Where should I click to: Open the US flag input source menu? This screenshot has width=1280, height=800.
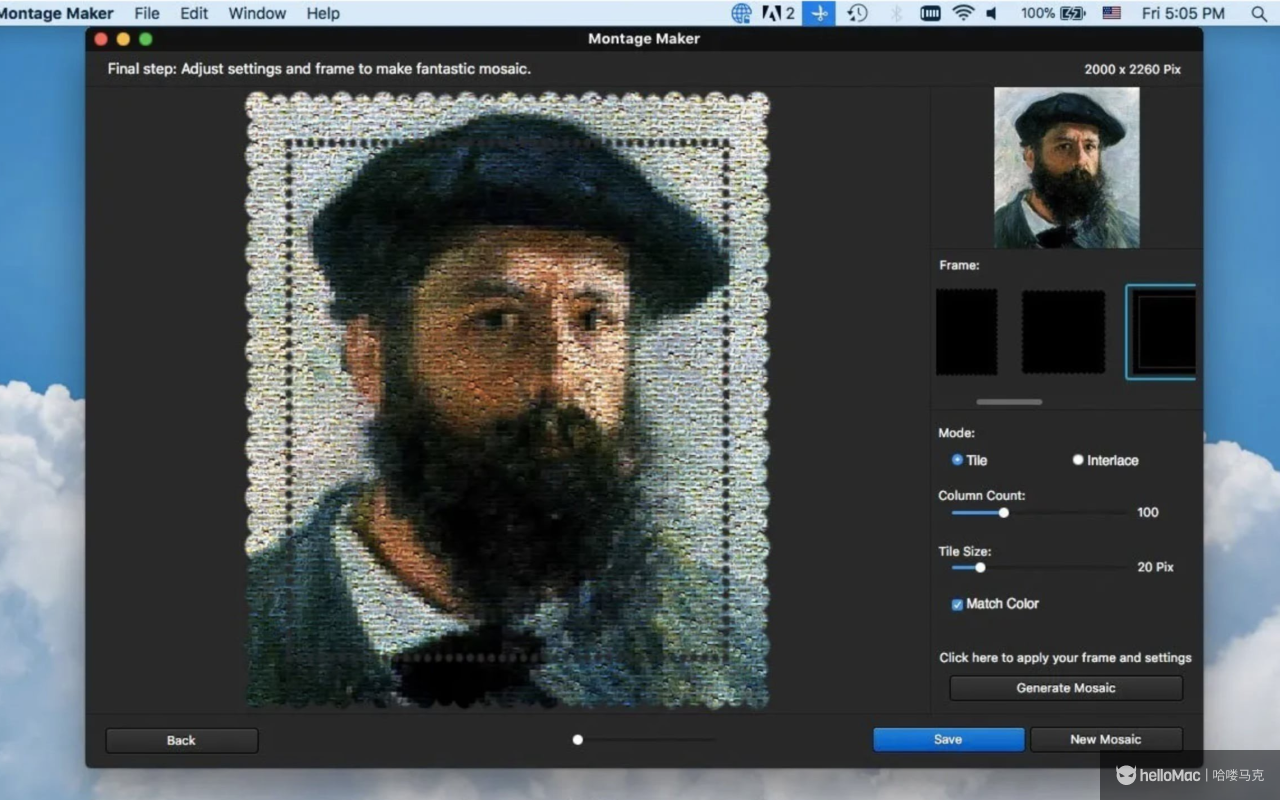coord(1111,13)
